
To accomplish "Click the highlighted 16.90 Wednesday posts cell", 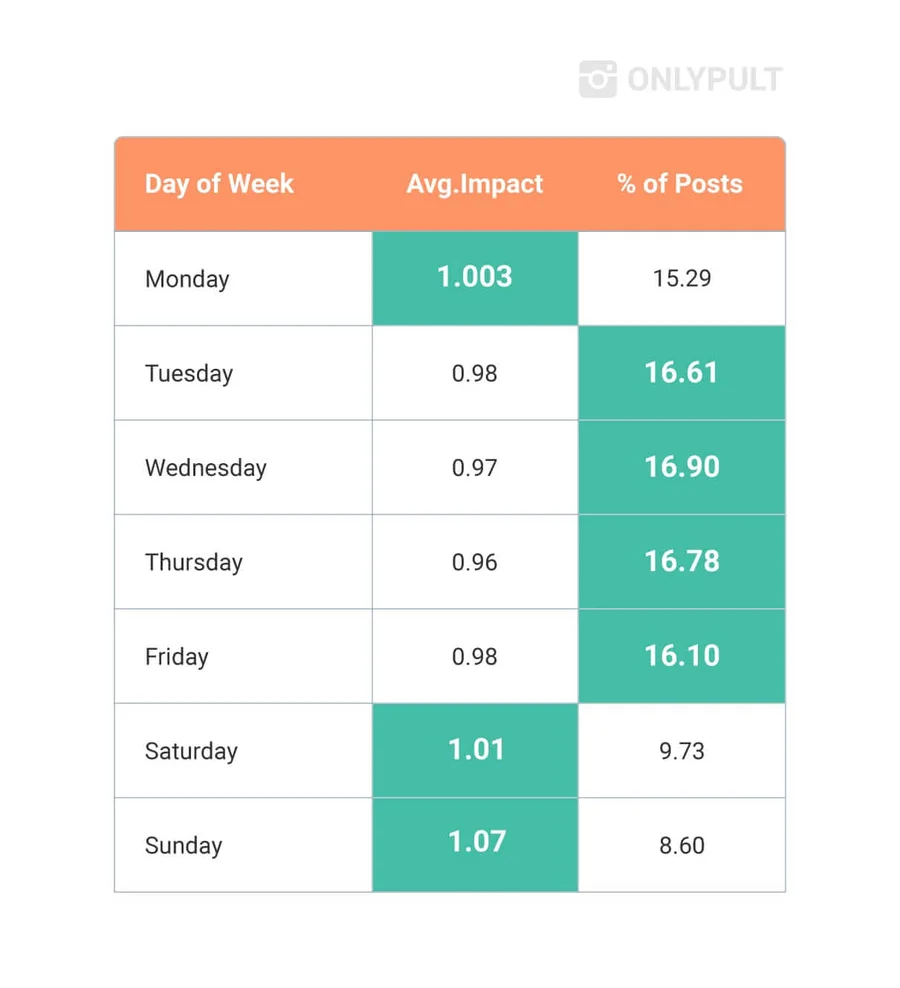I will click(682, 467).
